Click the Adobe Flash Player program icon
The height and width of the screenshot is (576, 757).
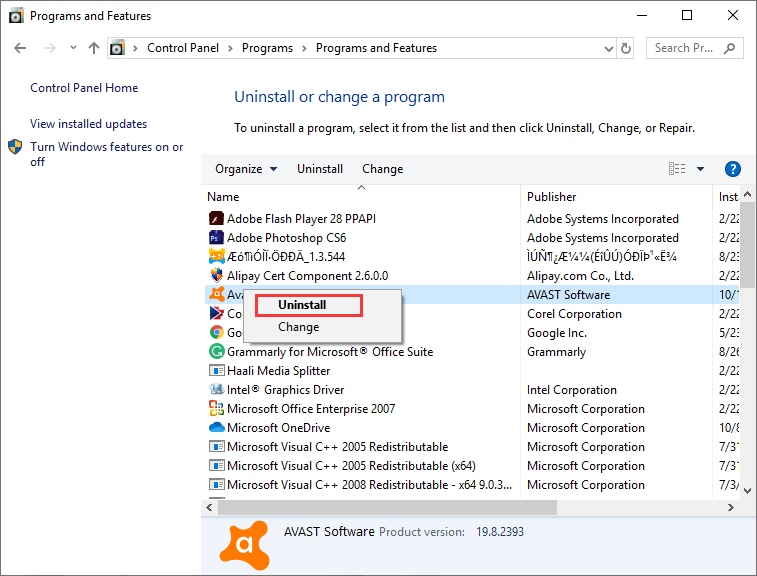coord(216,219)
